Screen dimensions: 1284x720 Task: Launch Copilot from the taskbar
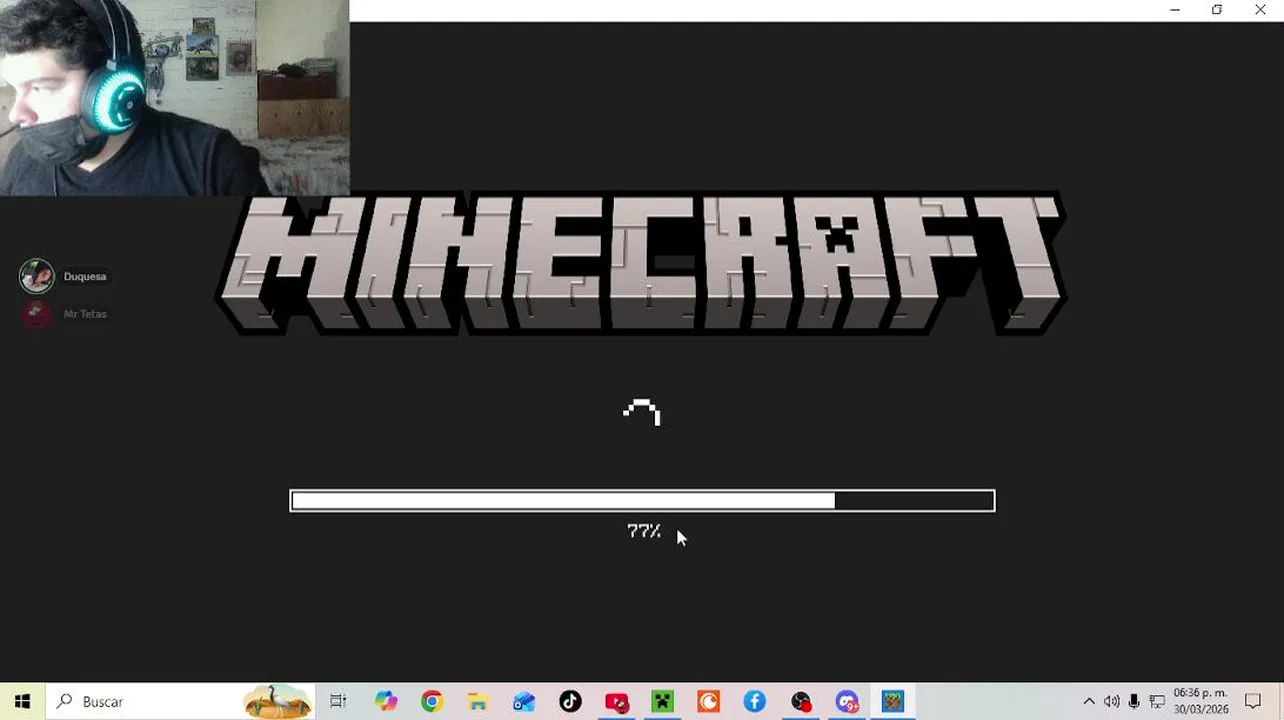coord(386,701)
